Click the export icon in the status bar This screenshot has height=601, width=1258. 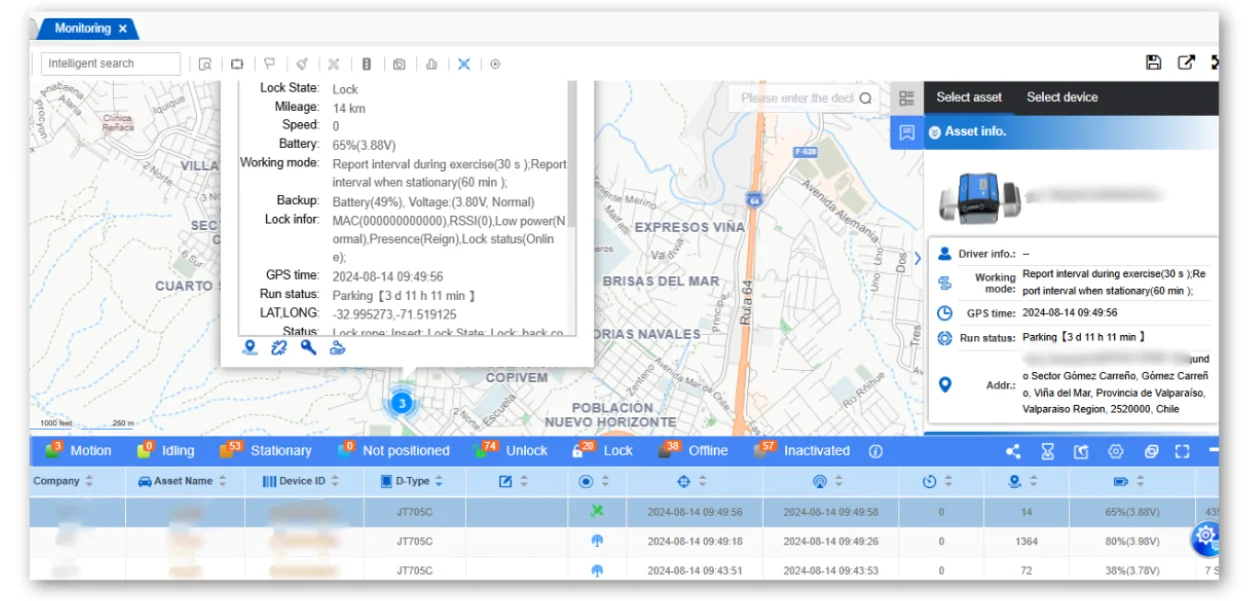(x=1081, y=451)
